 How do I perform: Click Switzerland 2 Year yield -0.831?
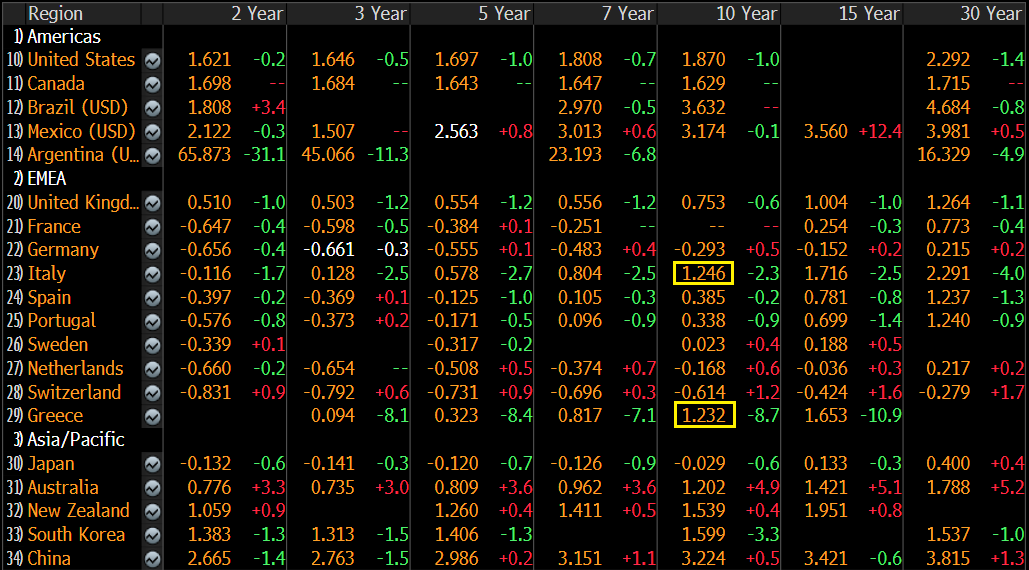(205, 392)
